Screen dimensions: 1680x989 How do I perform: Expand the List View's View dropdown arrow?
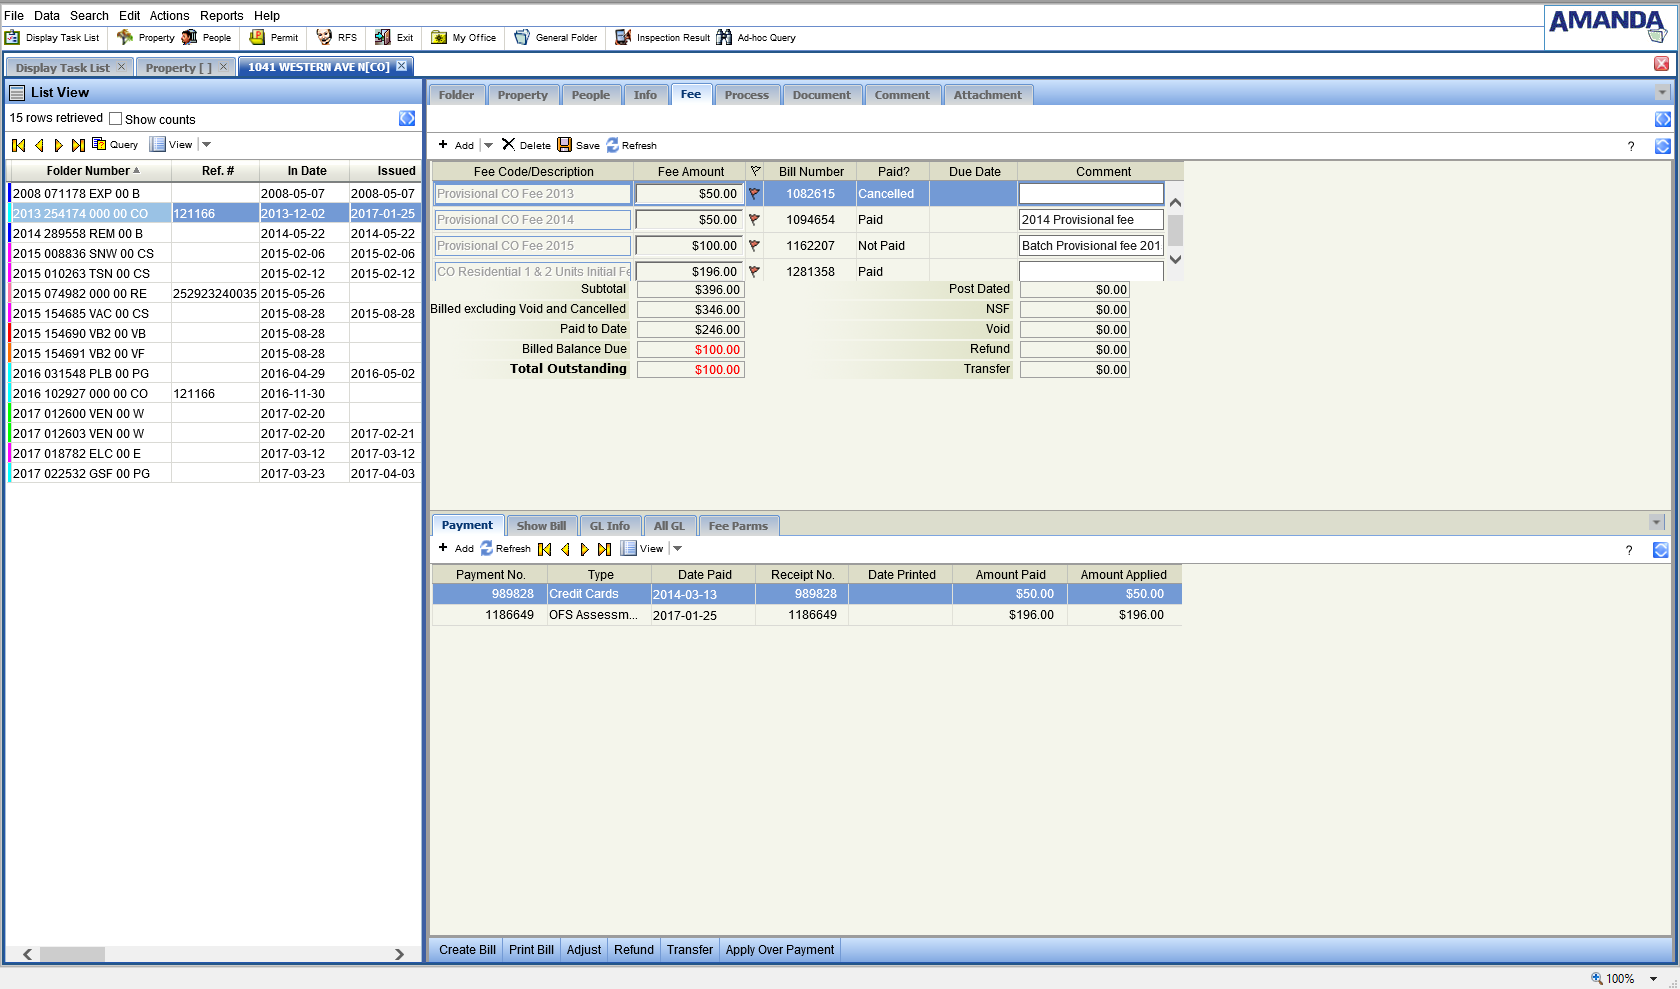click(x=207, y=145)
